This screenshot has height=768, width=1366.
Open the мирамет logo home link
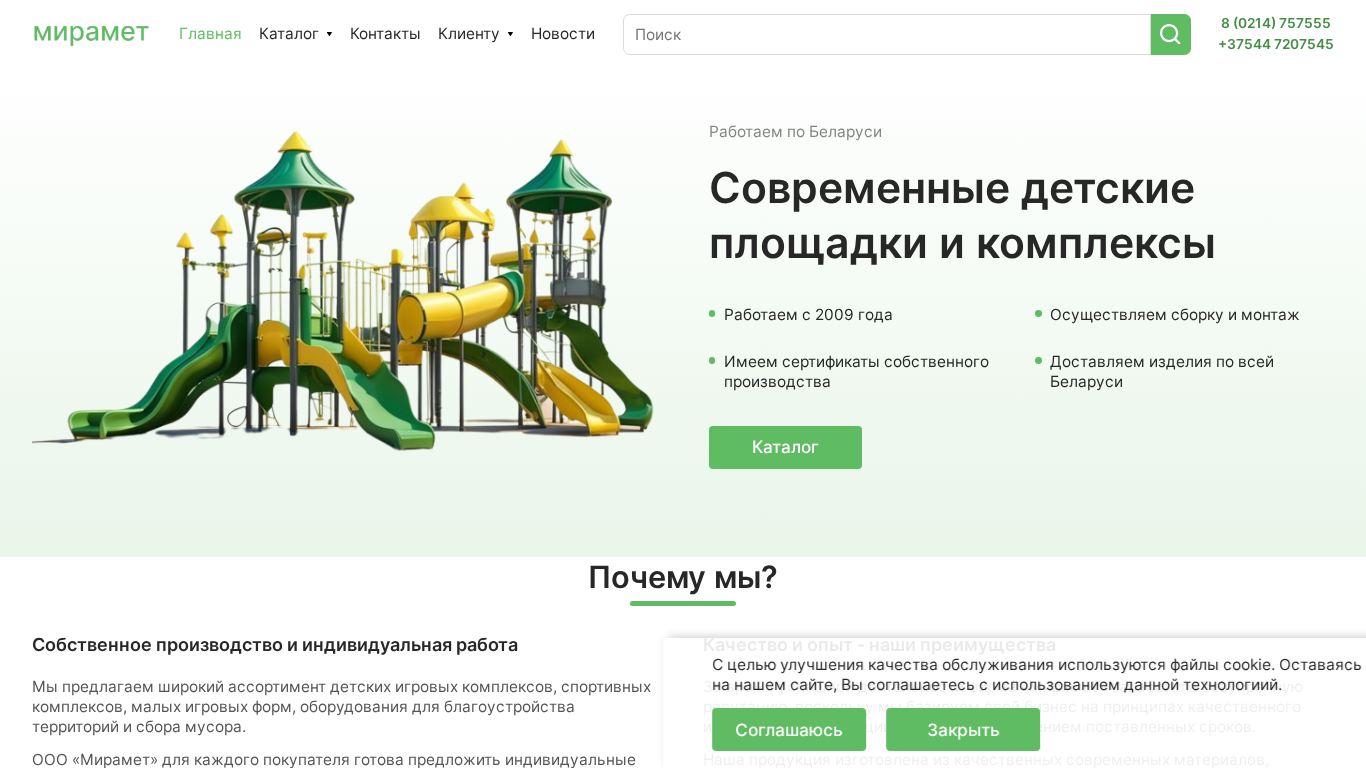[91, 33]
